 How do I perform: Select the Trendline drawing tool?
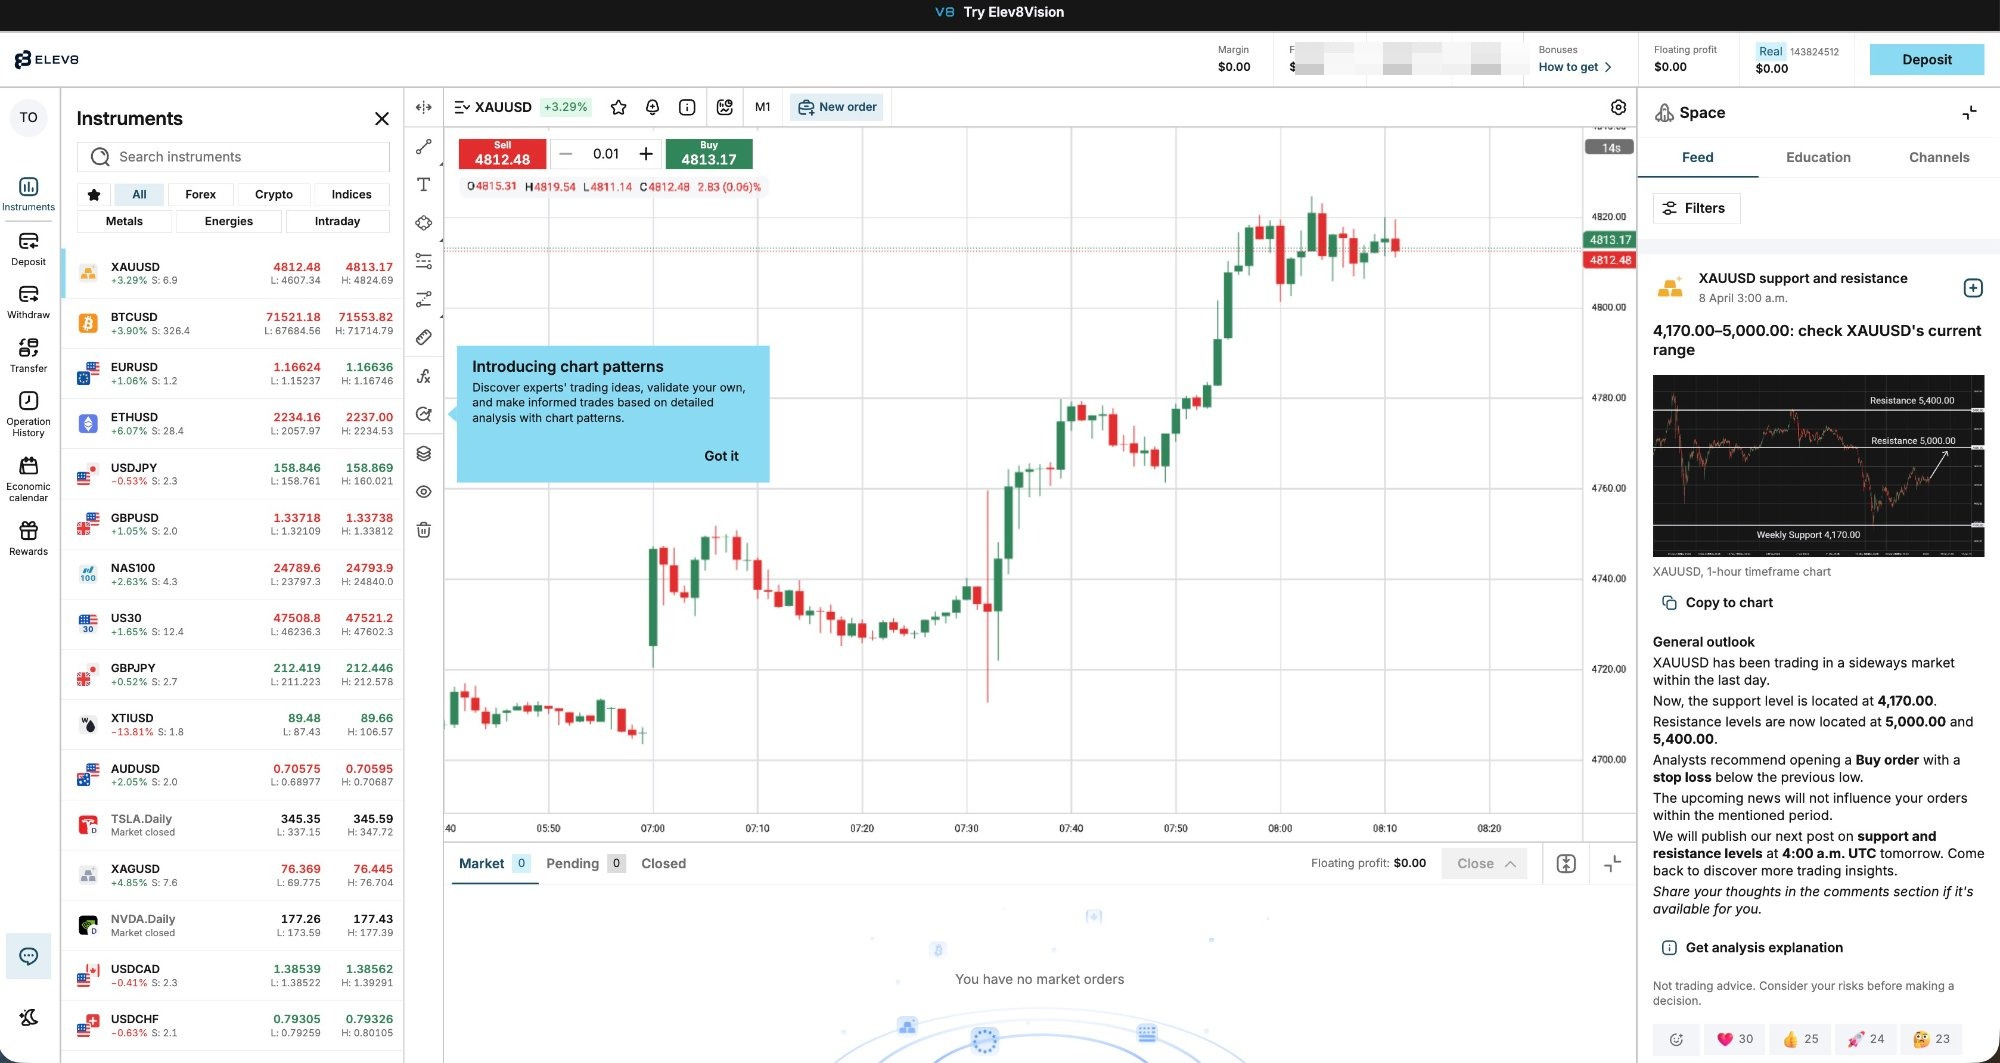[423, 146]
